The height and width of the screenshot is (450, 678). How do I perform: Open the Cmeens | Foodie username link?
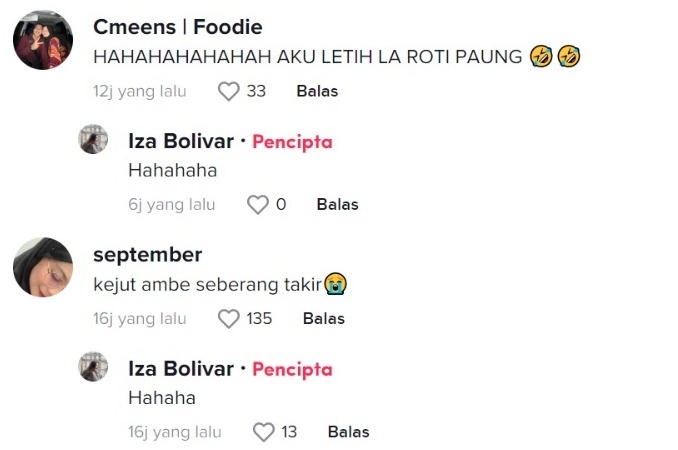177,27
